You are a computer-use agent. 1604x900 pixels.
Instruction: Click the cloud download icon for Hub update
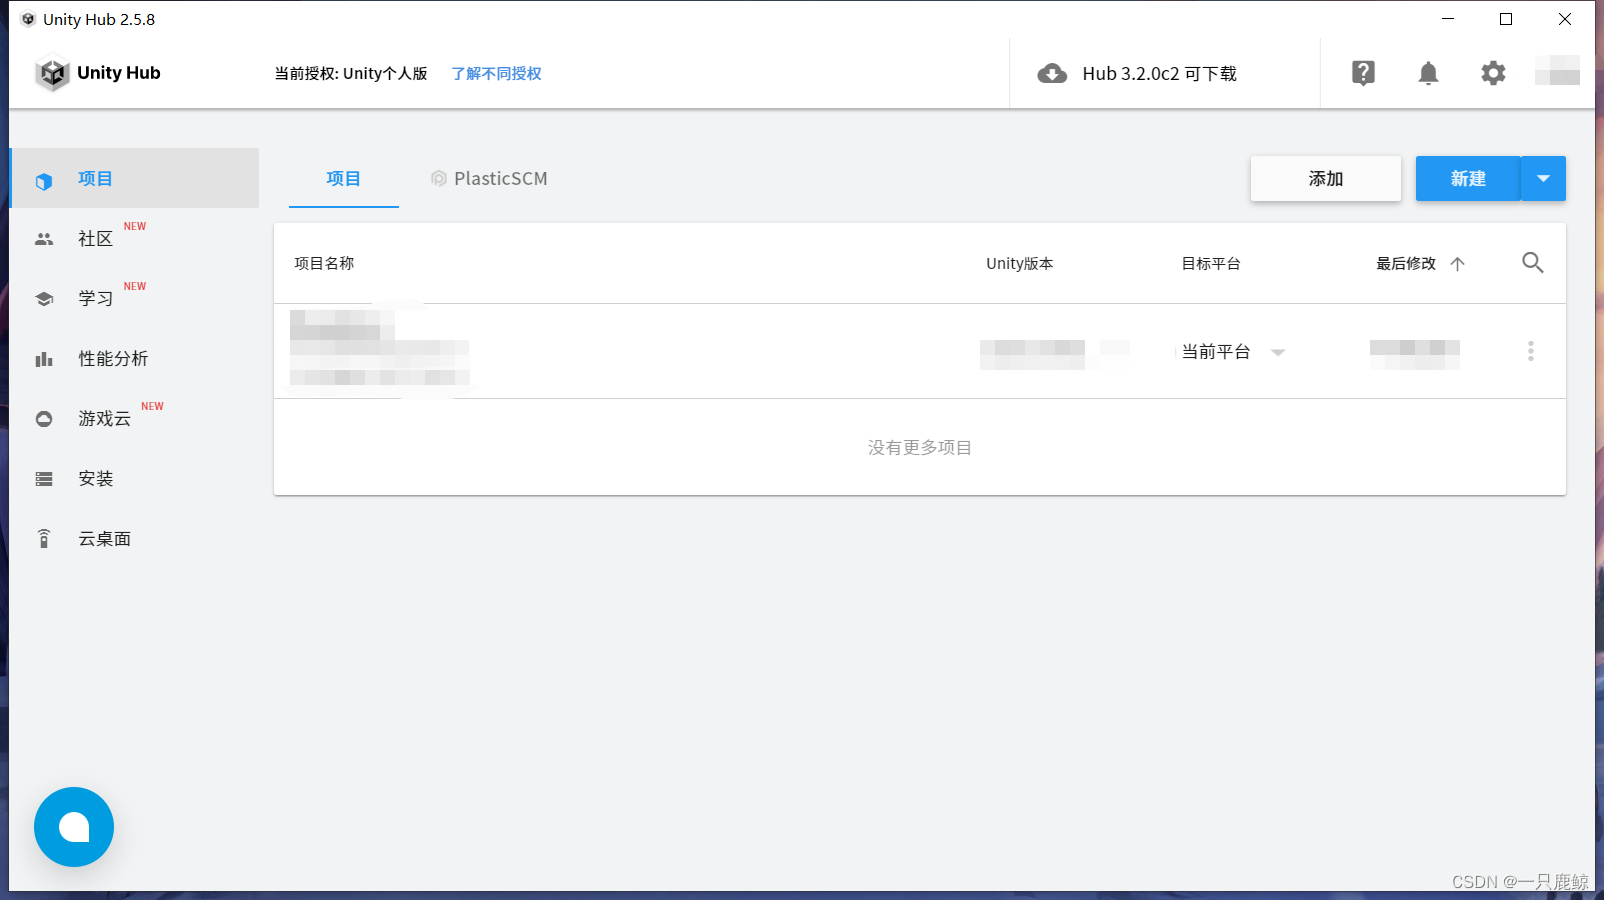1052,73
